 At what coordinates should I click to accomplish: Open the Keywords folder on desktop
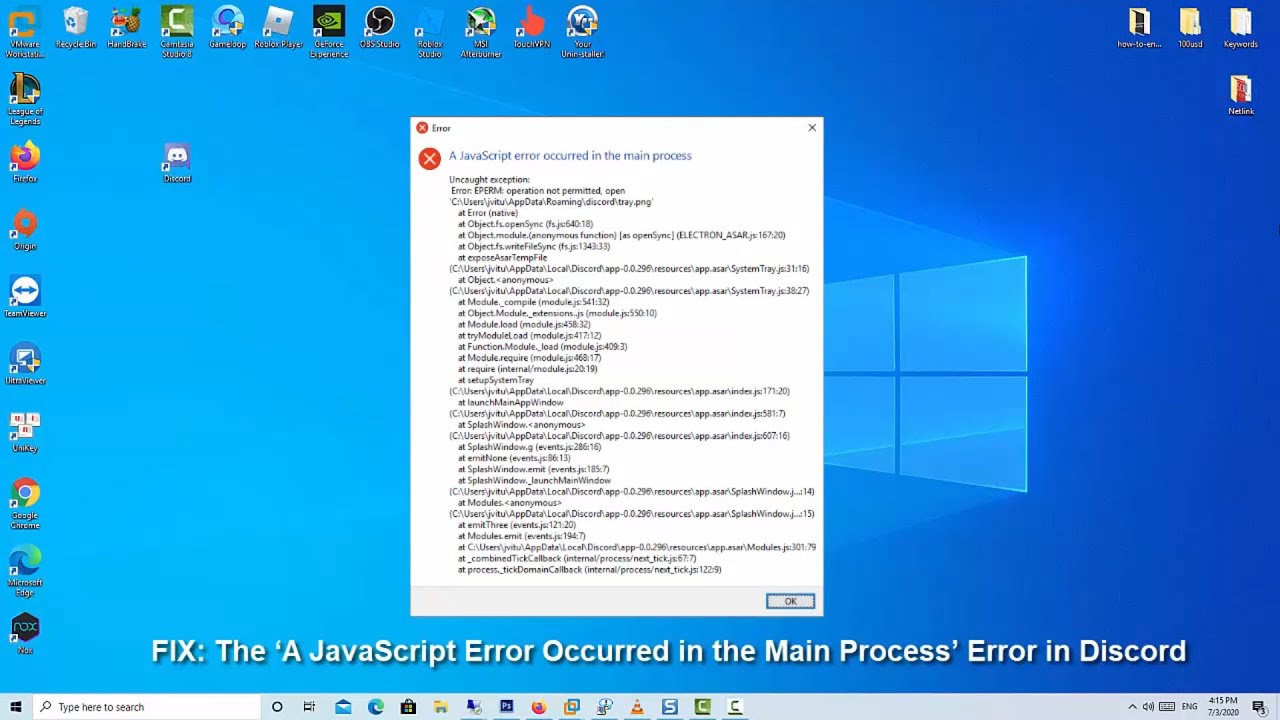coord(1241,28)
